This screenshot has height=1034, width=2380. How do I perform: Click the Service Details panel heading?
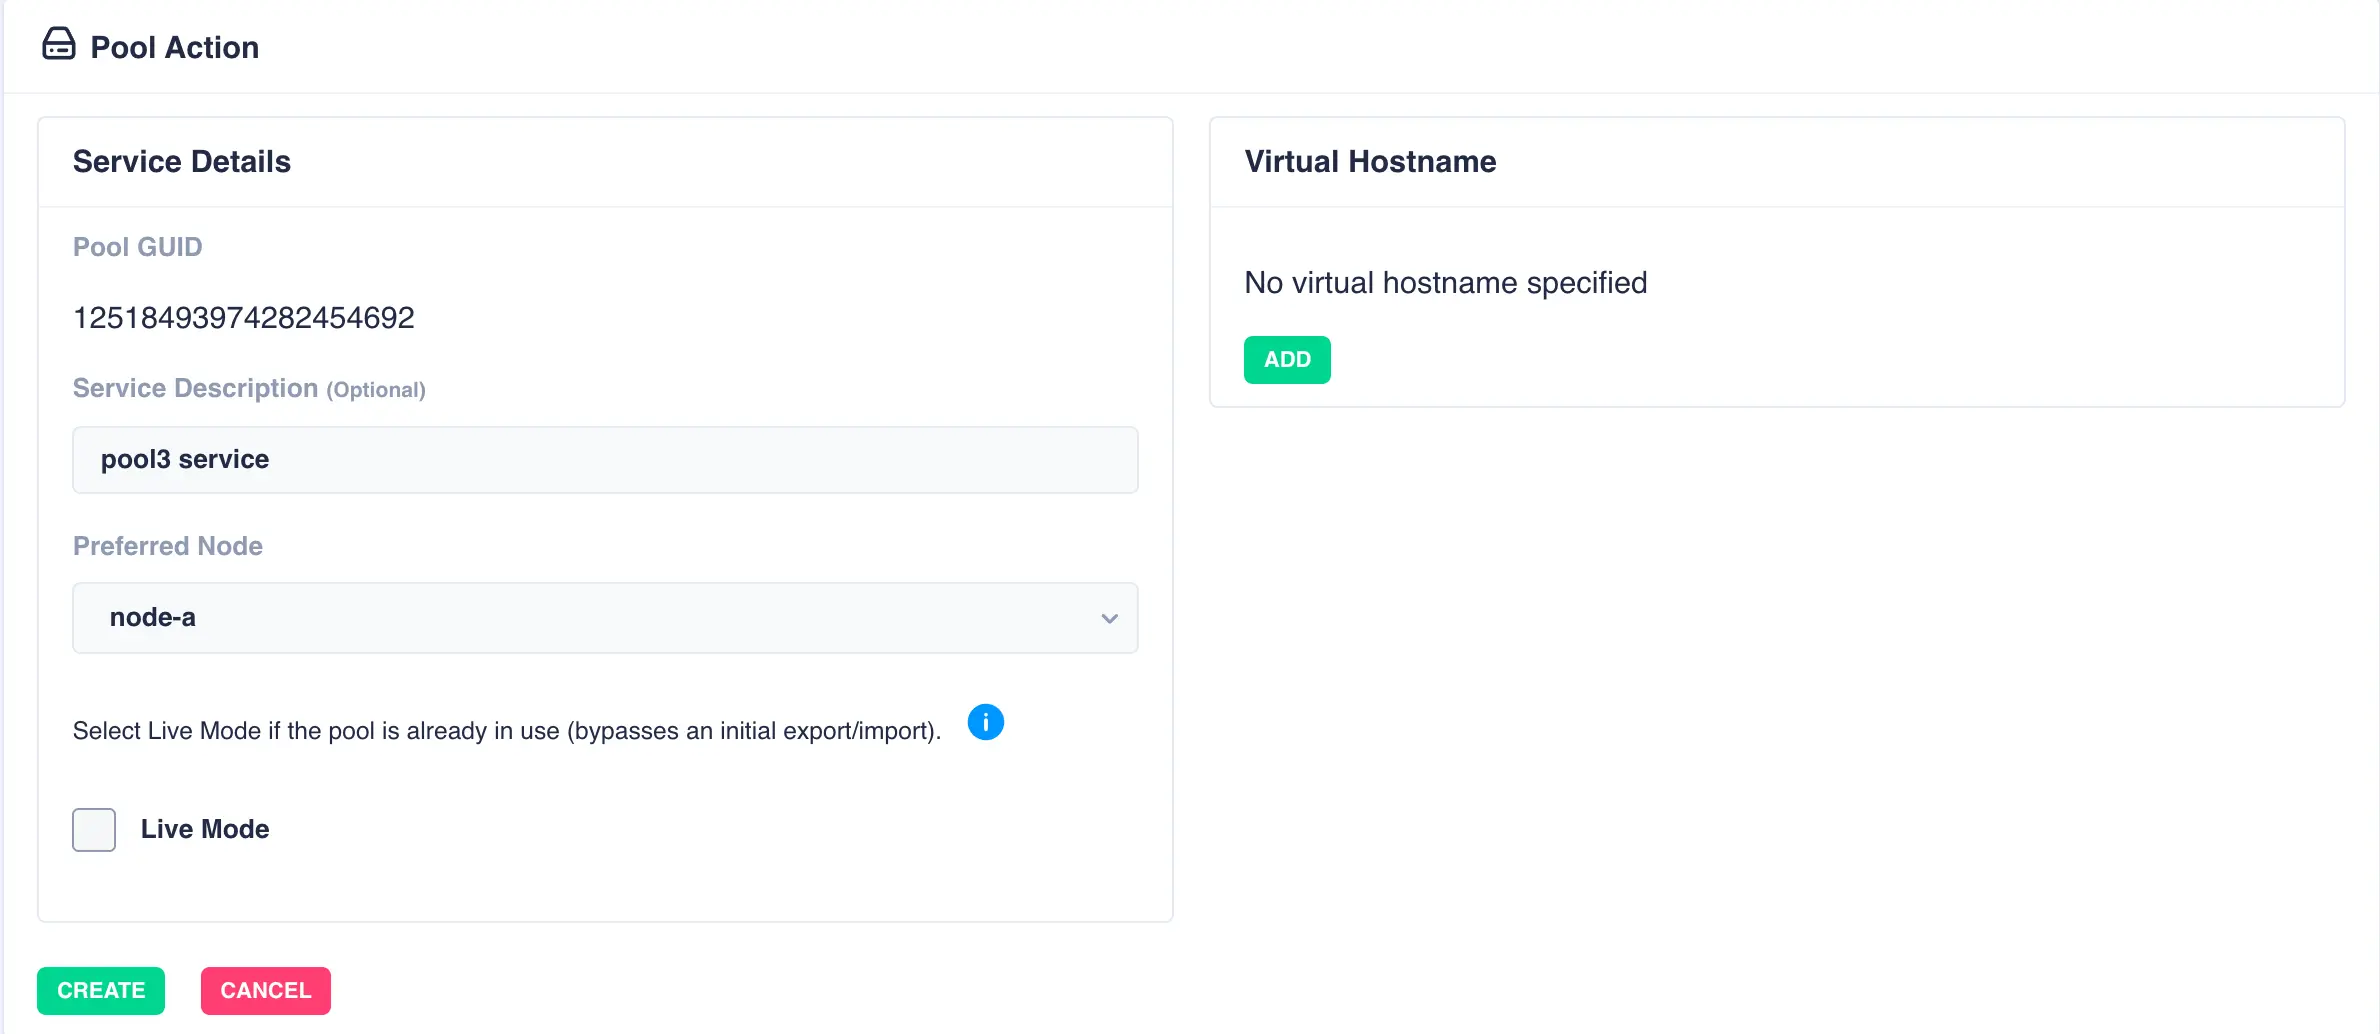coord(181,162)
